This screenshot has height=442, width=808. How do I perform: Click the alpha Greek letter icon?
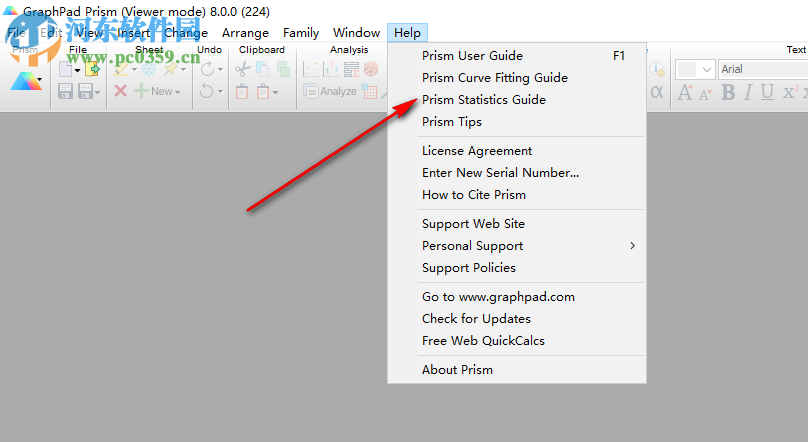tap(657, 92)
